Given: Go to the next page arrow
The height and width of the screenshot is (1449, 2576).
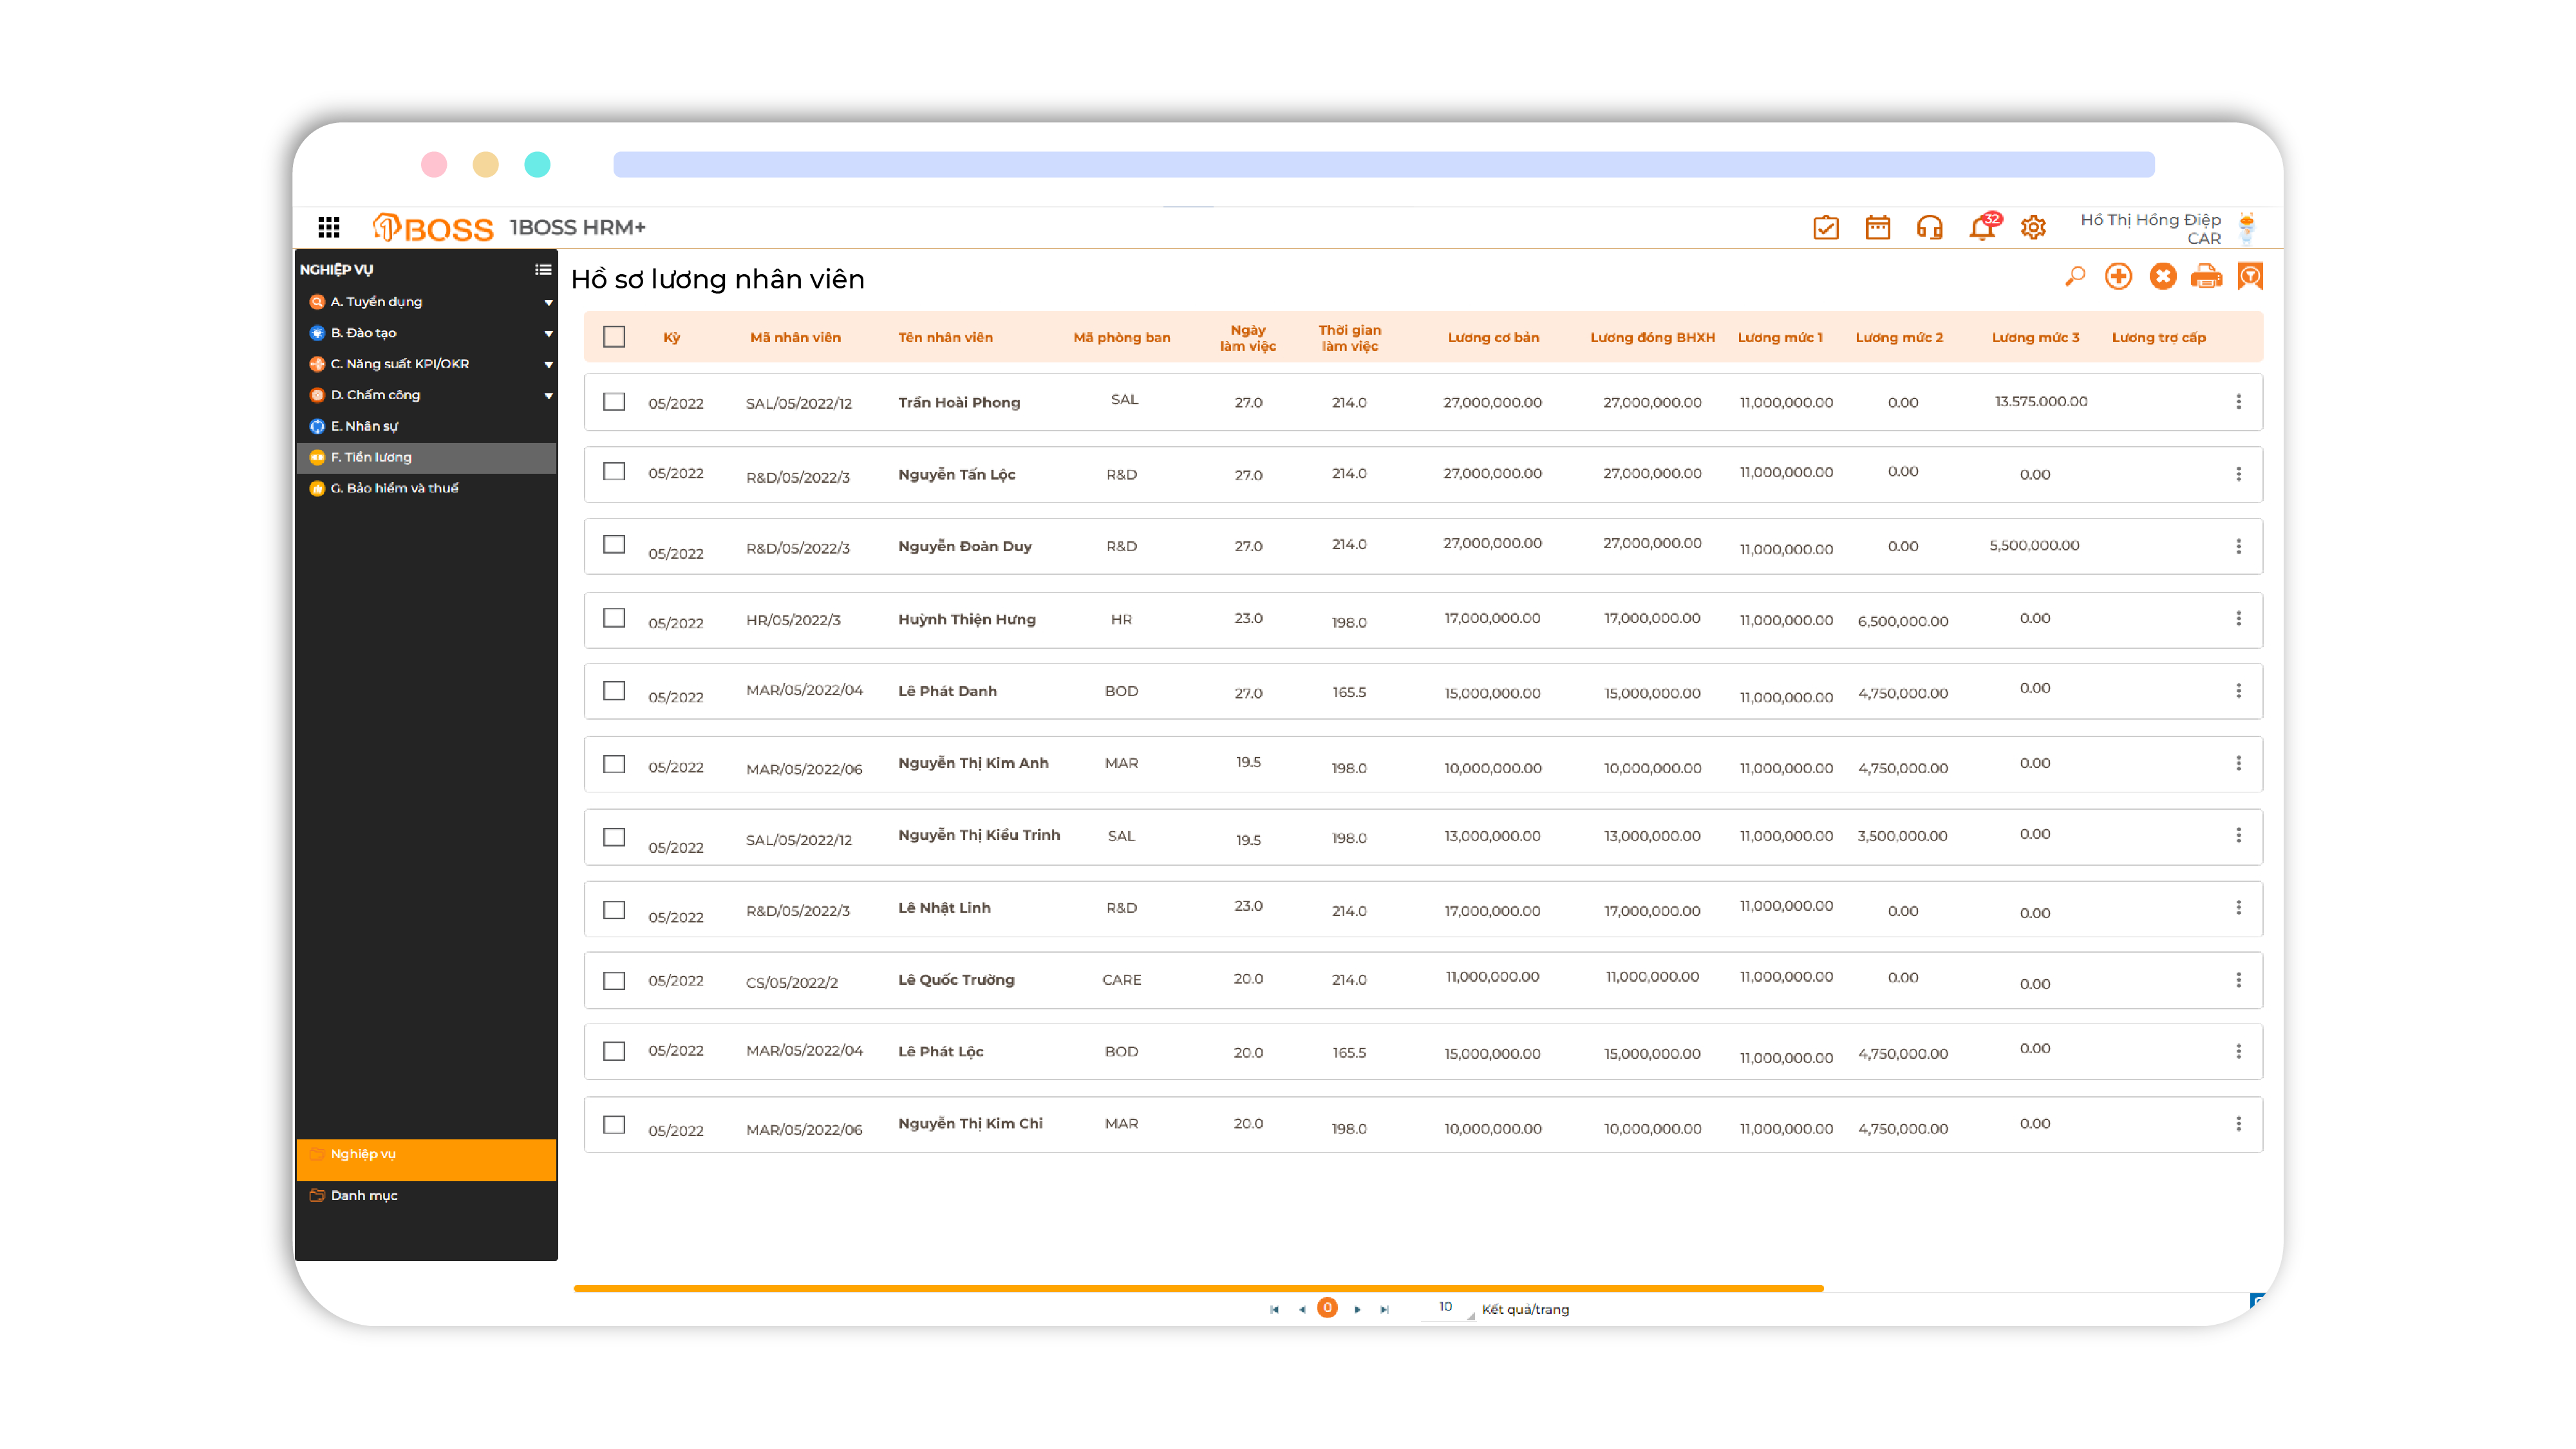Looking at the screenshot, I should tap(1357, 1309).
